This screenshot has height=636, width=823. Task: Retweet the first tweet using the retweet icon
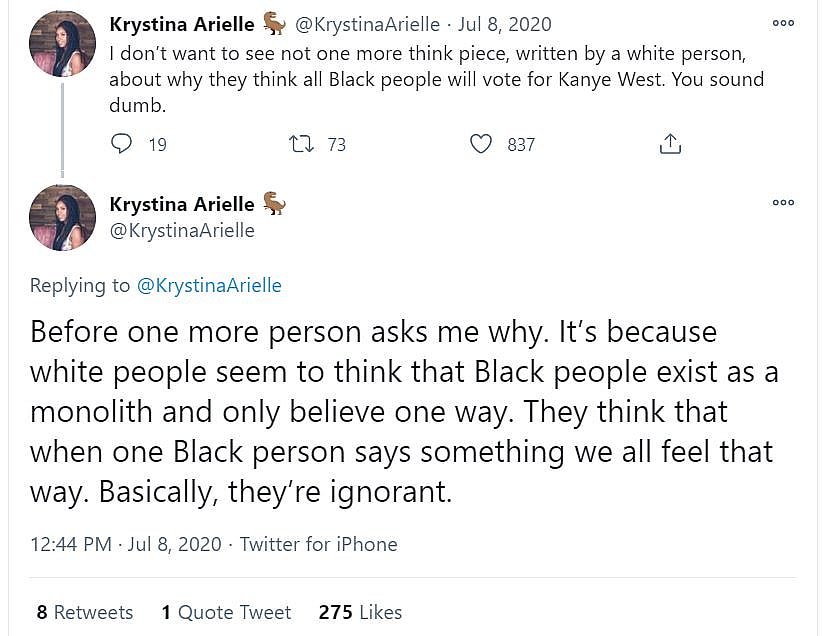(x=301, y=144)
